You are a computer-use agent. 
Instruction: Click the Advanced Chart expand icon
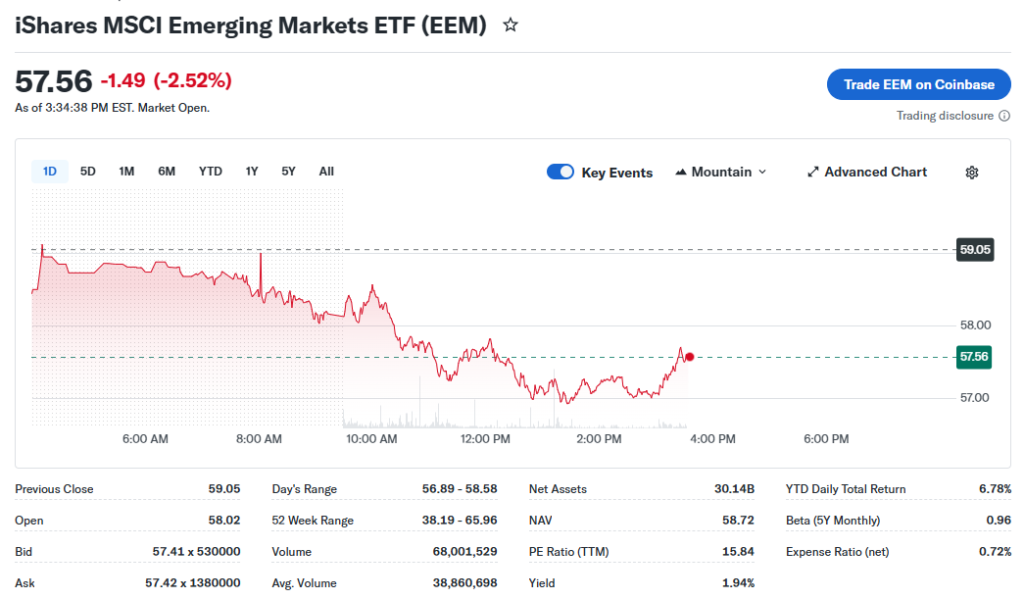pos(813,172)
